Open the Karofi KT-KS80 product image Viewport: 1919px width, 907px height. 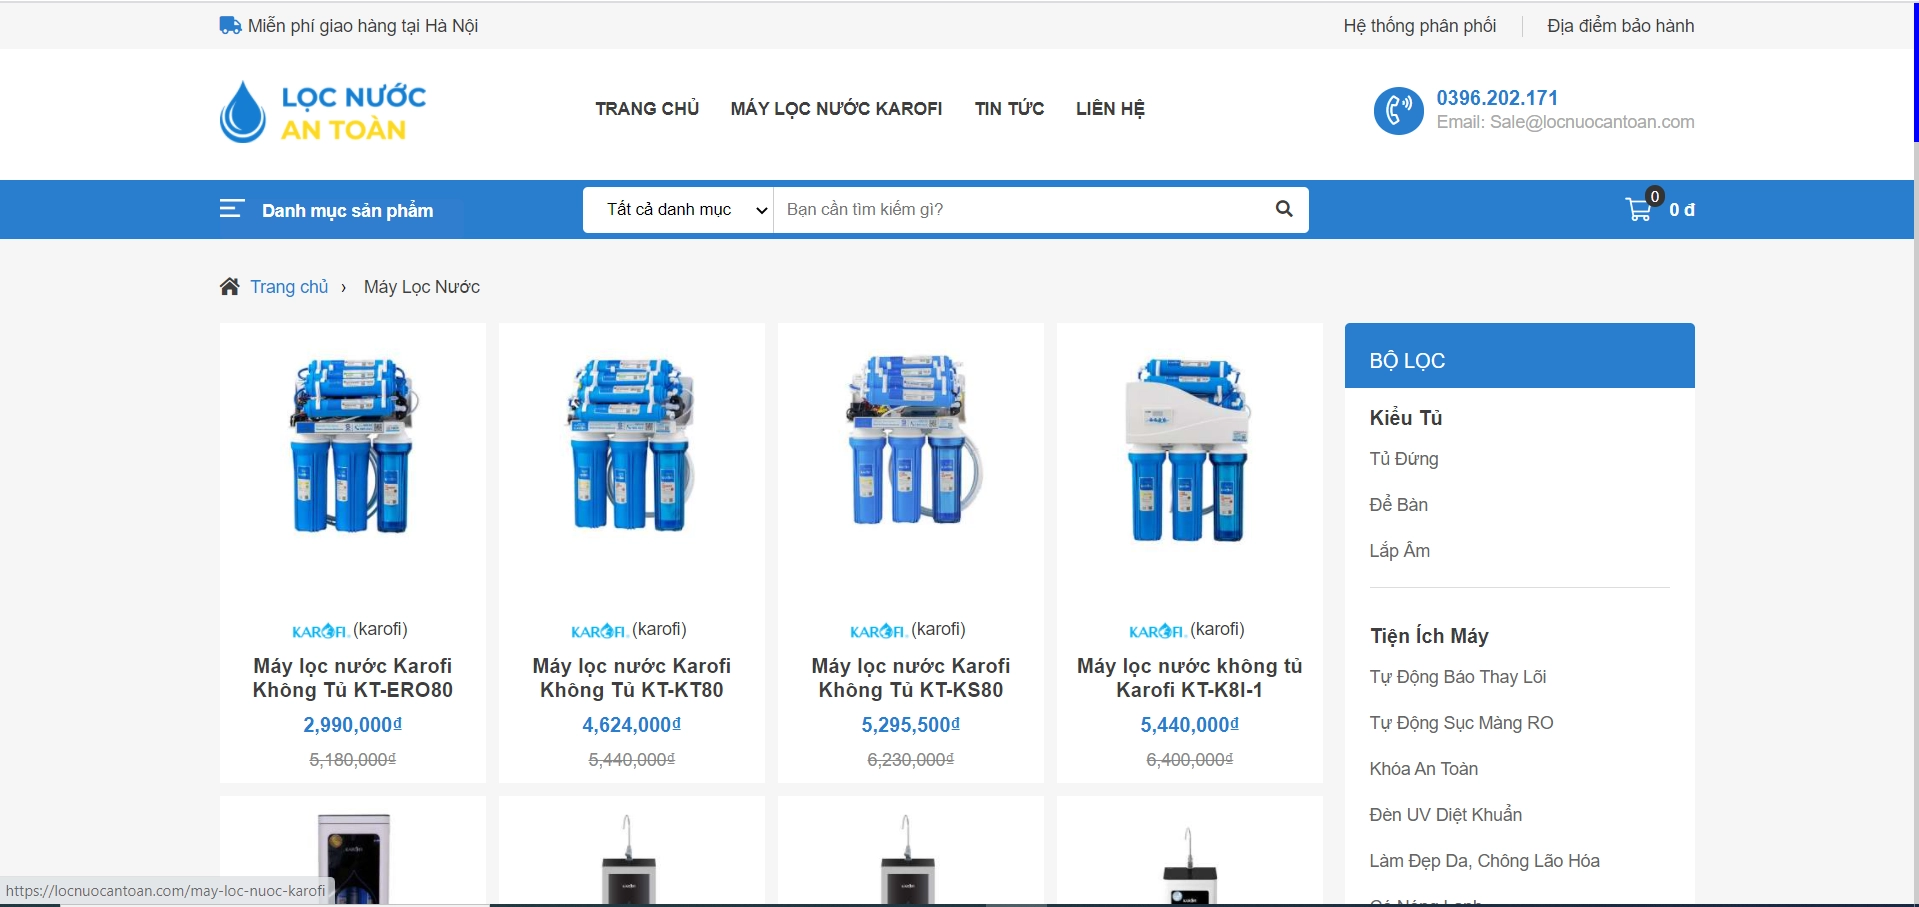pyautogui.click(x=910, y=445)
